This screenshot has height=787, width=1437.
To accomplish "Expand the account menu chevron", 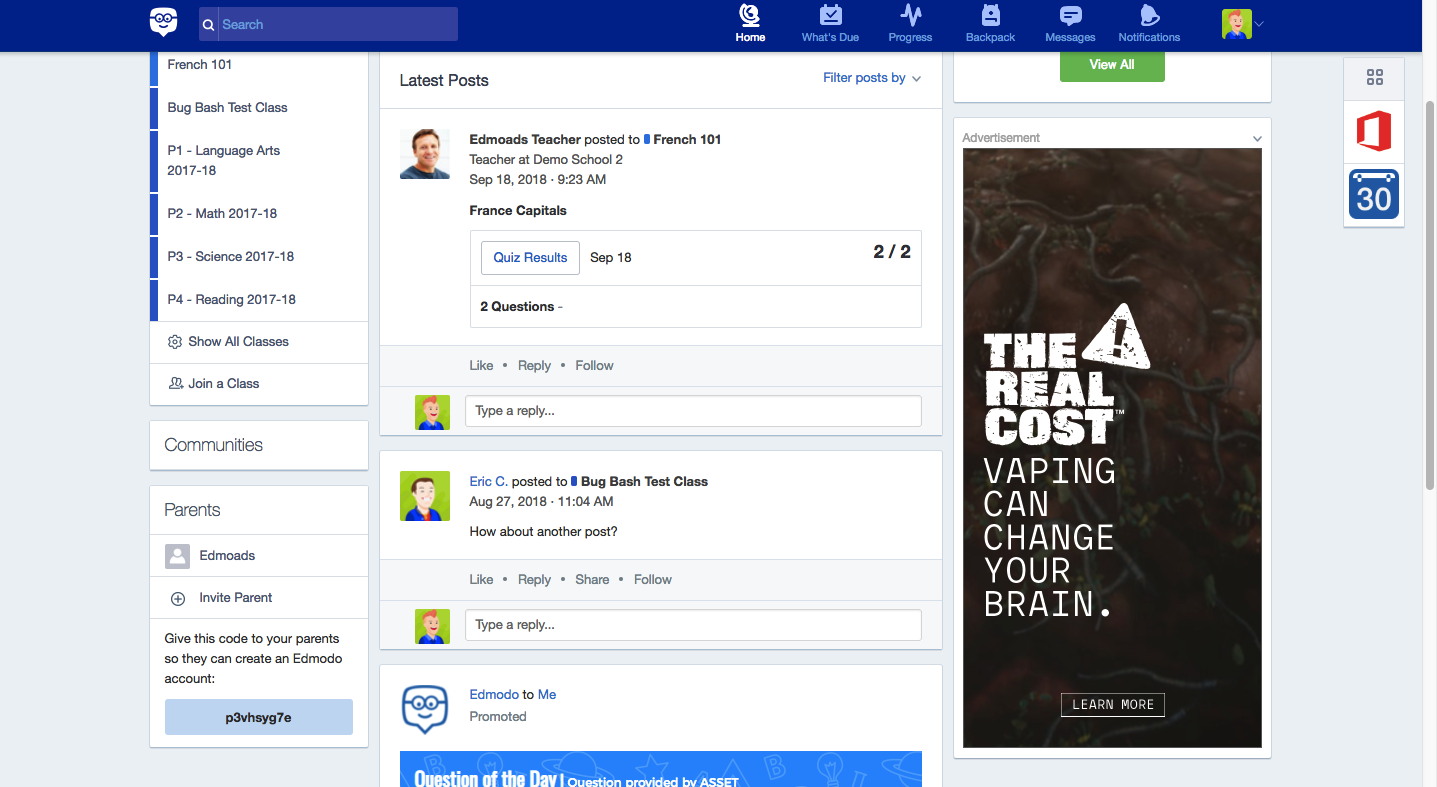I will (x=1259, y=24).
